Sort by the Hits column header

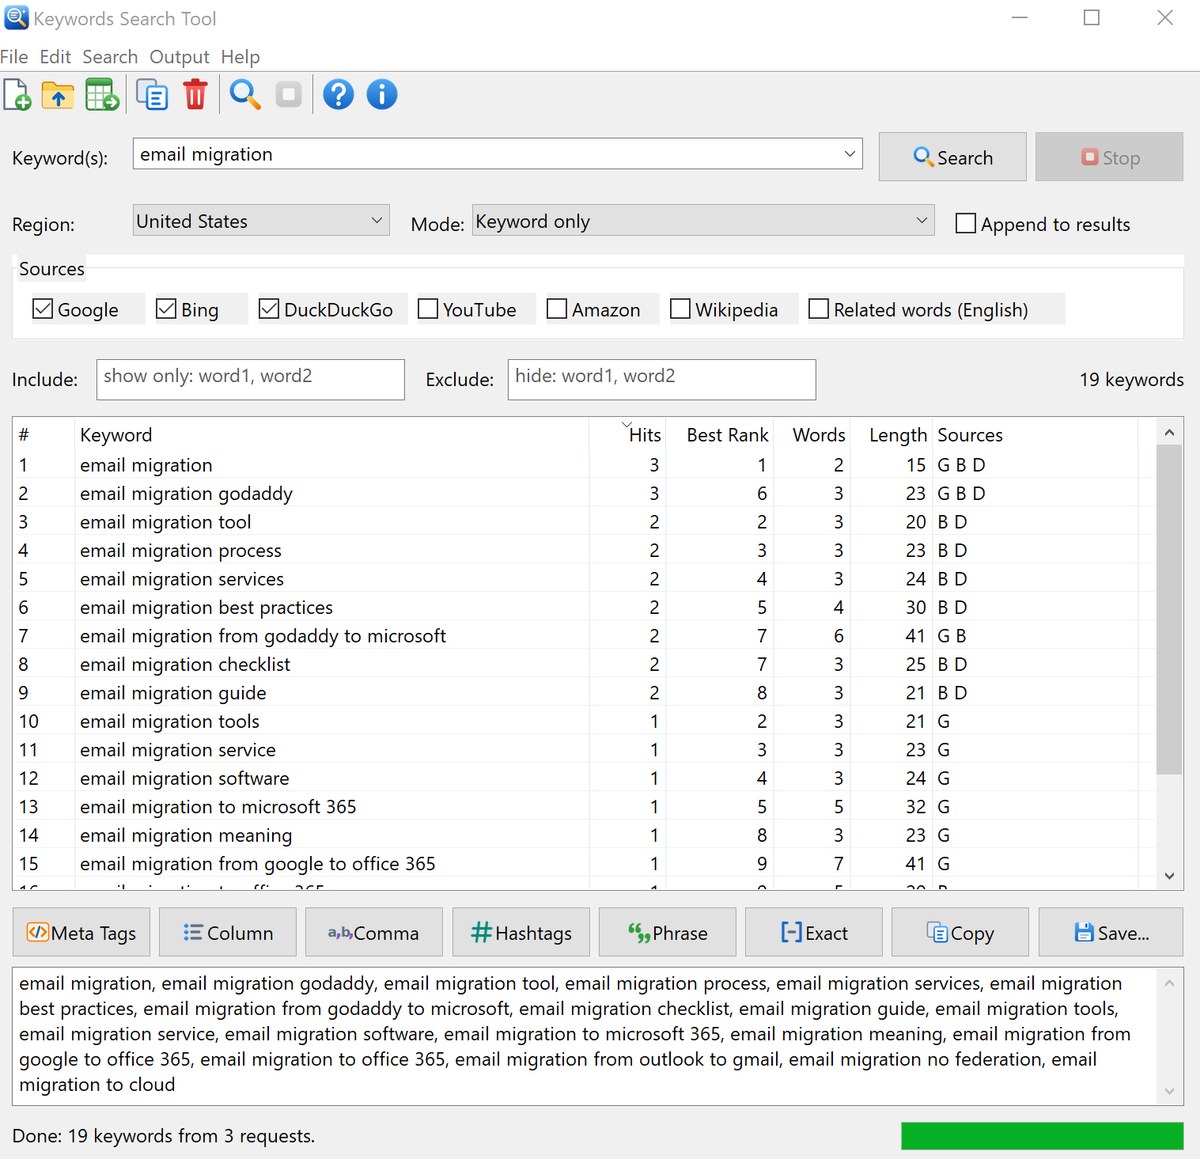[x=628, y=435]
